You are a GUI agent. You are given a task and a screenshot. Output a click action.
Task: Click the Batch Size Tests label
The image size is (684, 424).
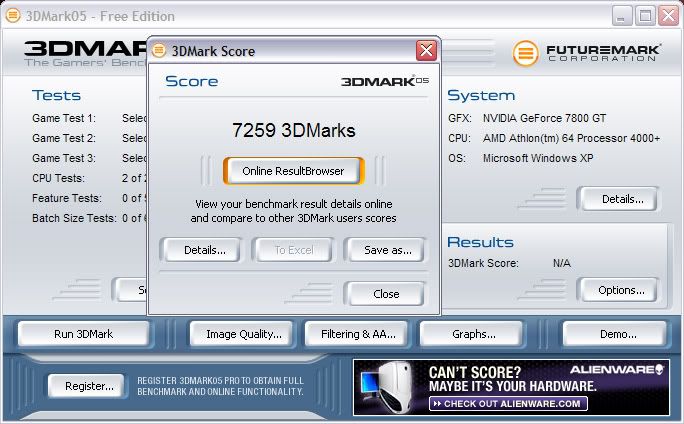click(74, 218)
